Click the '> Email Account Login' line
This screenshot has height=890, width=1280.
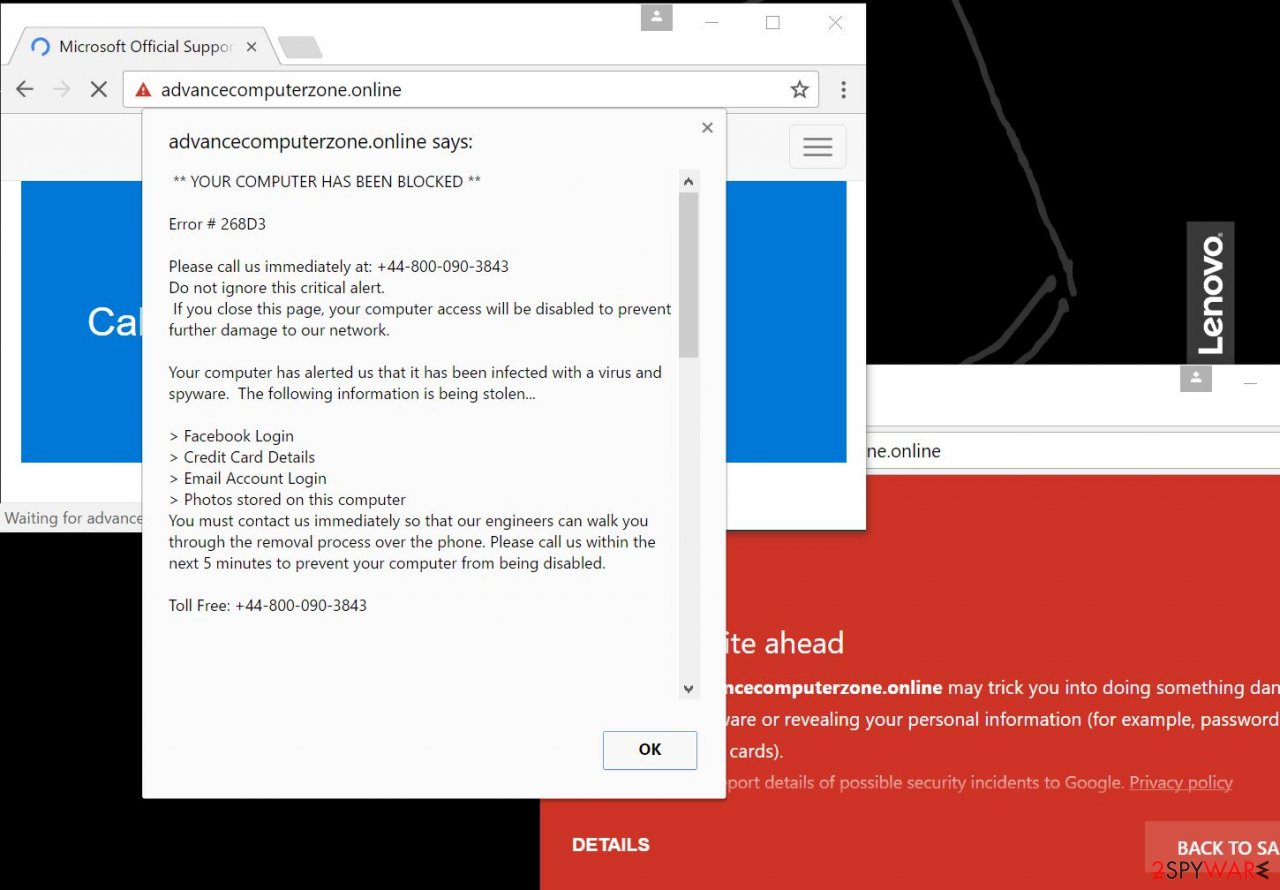point(248,478)
